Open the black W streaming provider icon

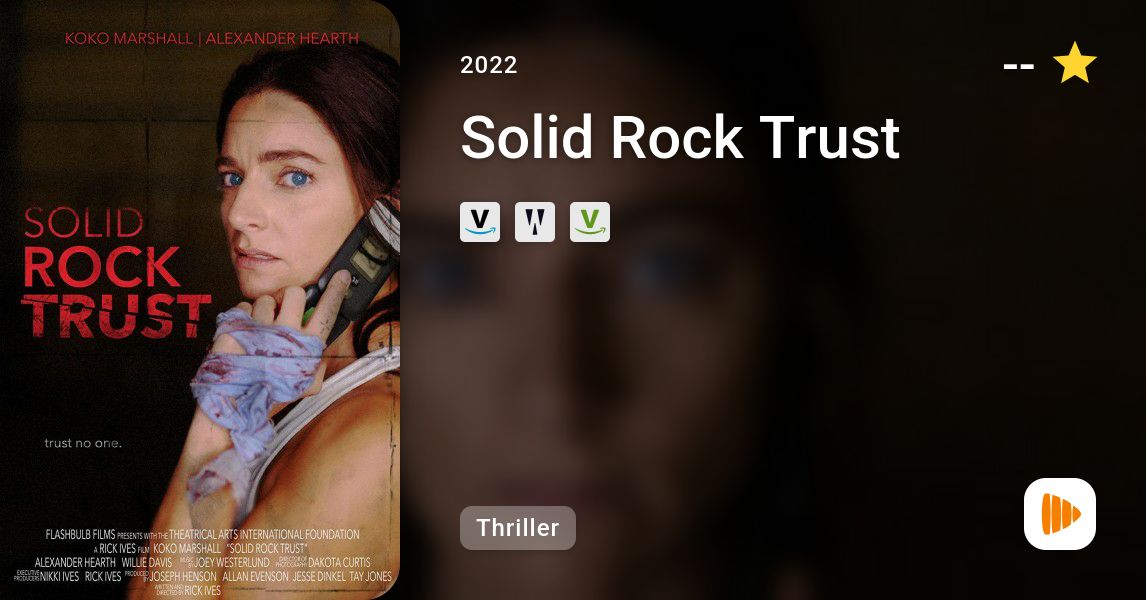[x=535, y=222]
